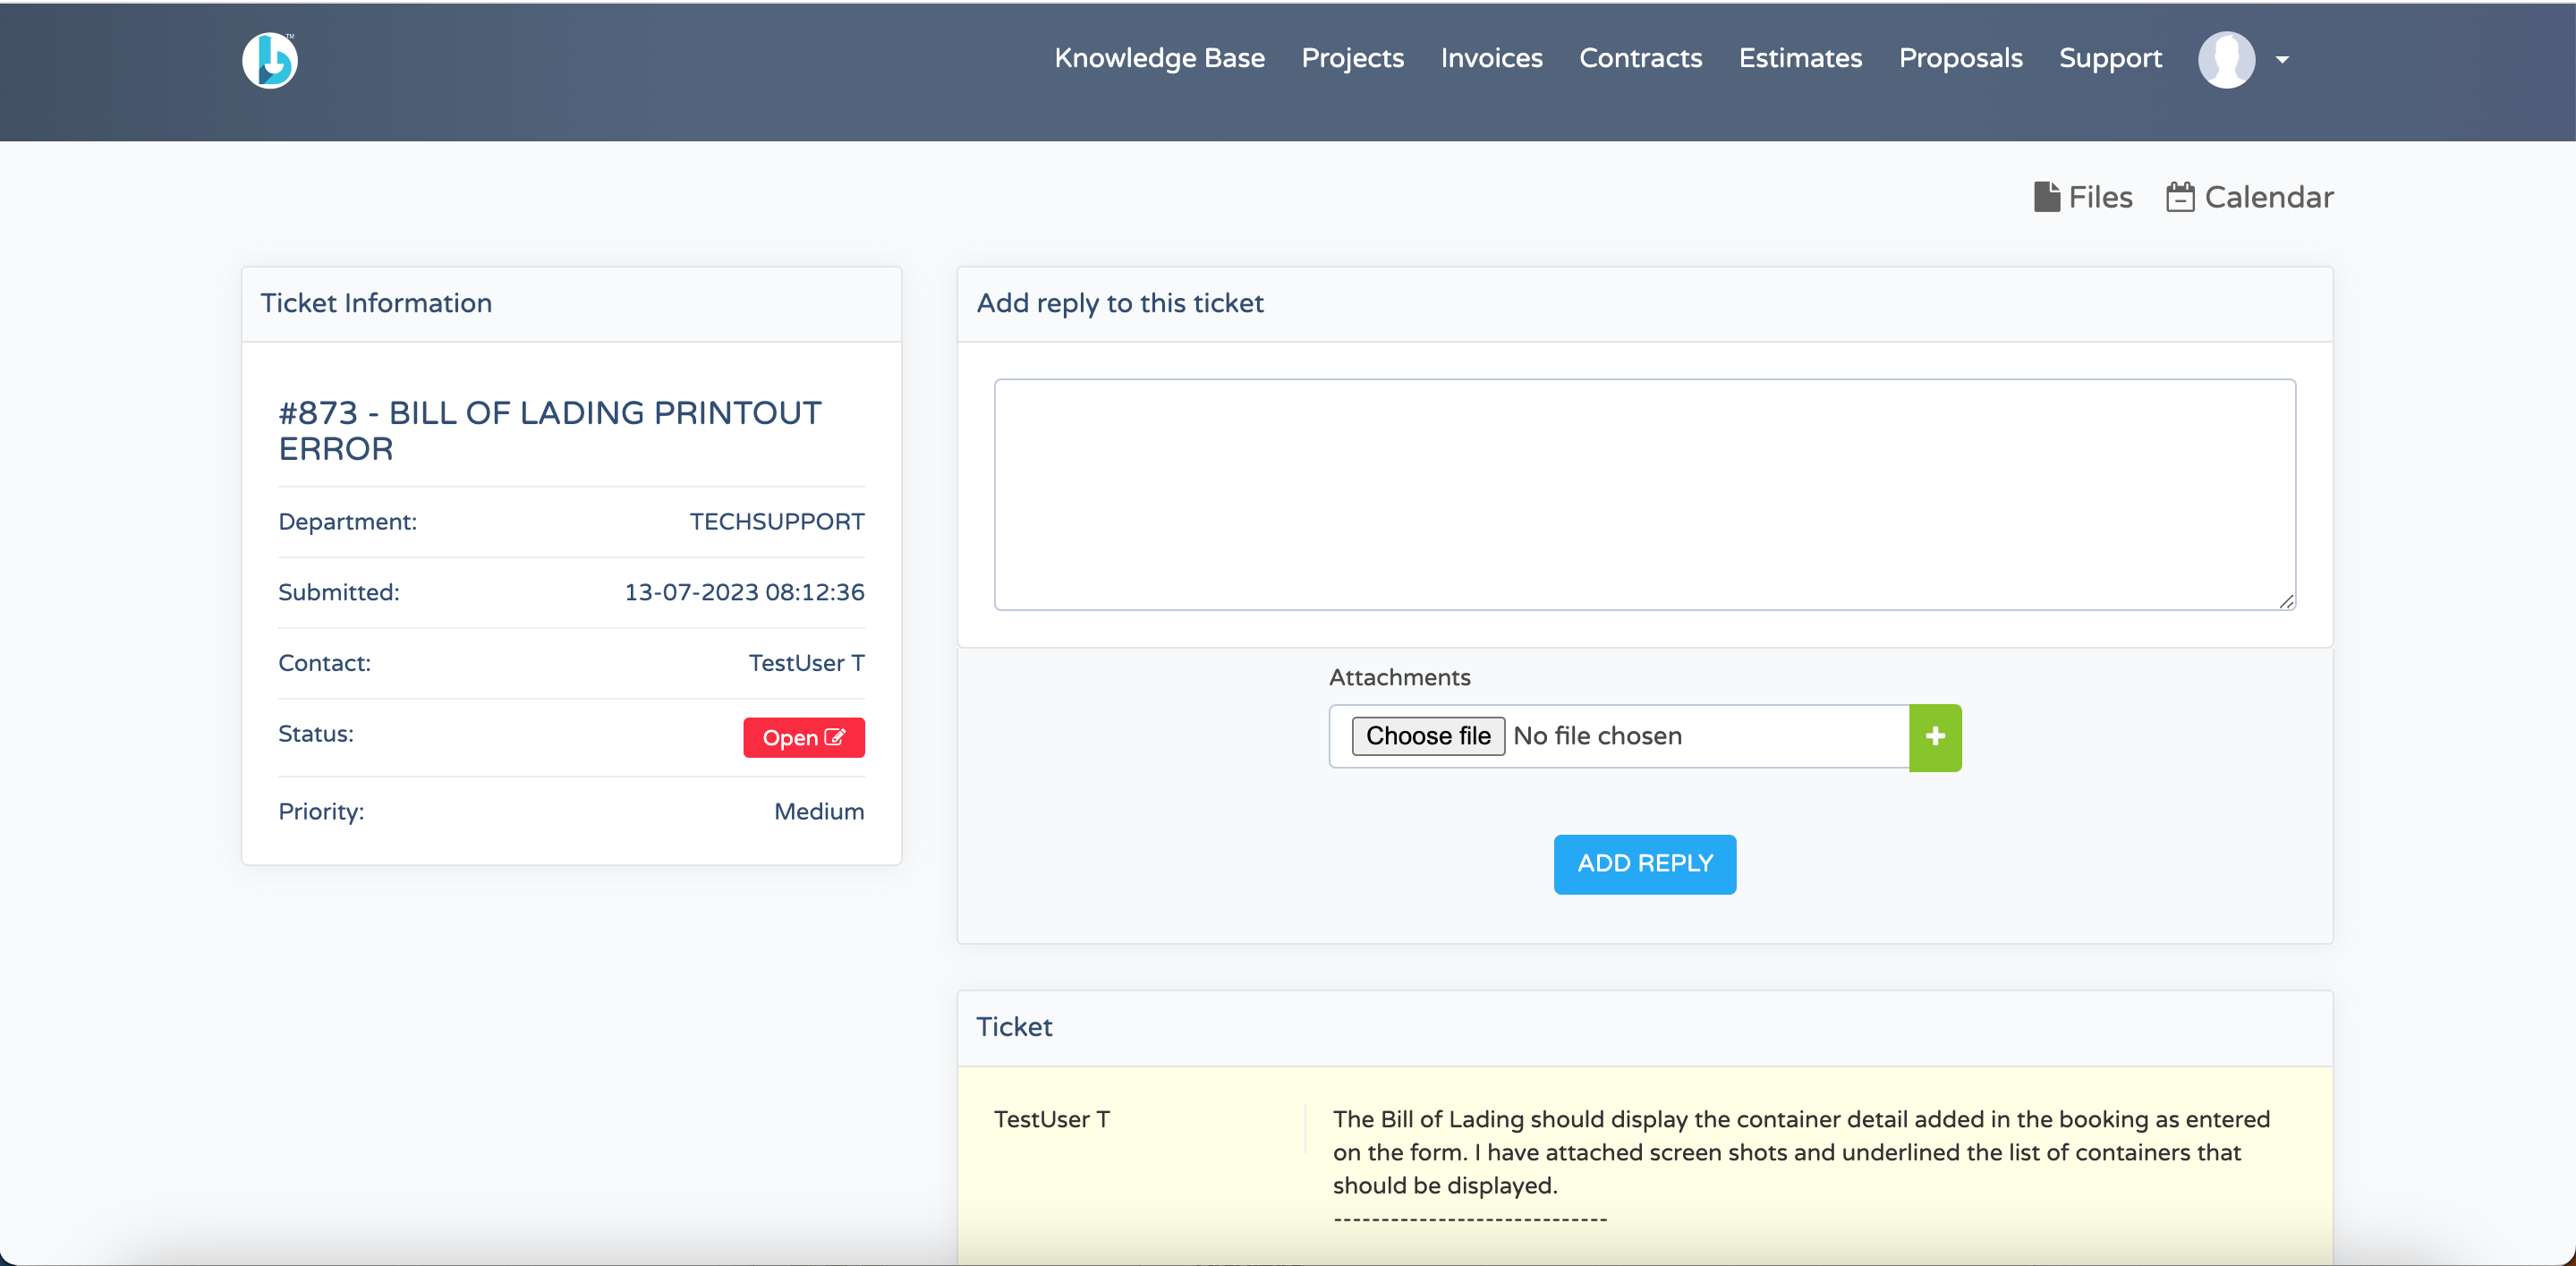
Task: Expand the profile dropdown caret
Action: click(x=2282, y=60)
